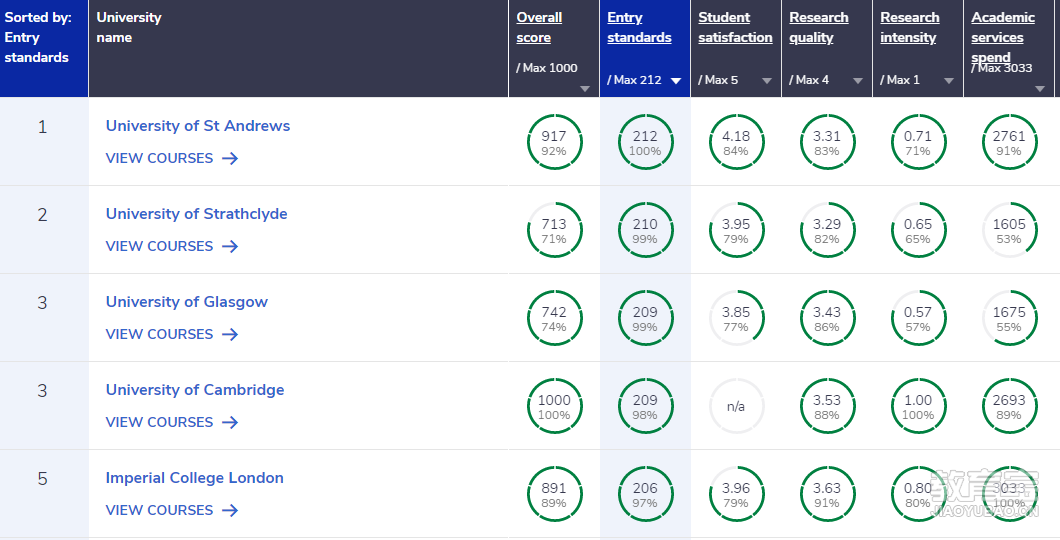Open the Student satisfaction column dropdown arrow
The image size is (1060, 540).
tap(767, 80)
